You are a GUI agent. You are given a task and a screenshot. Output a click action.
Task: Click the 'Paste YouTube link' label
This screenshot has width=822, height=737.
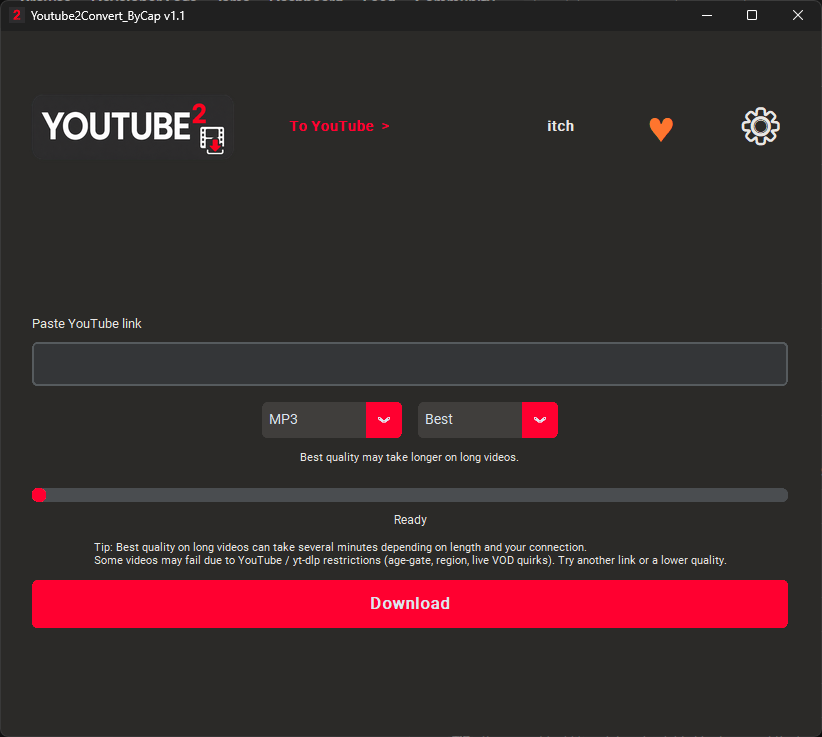tap(86, 324)
